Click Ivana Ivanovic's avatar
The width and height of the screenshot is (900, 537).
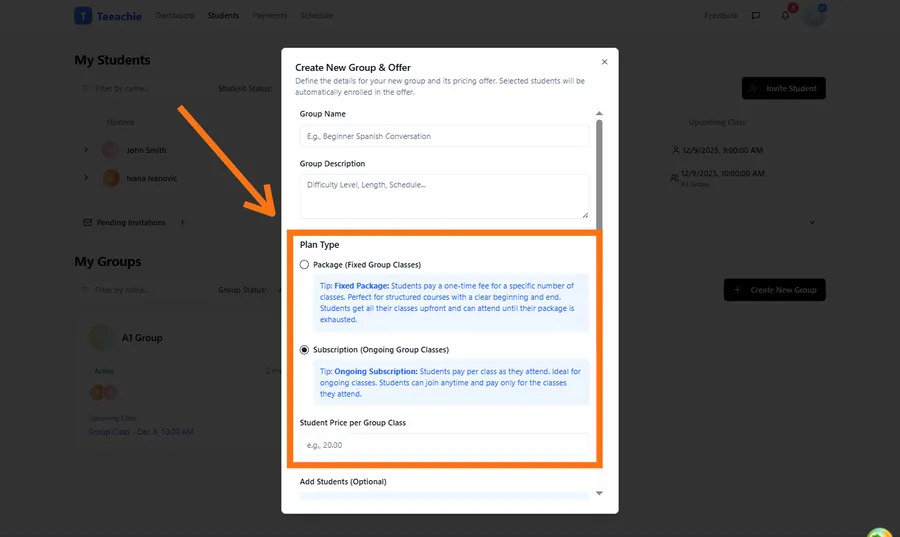click(x=110, y=178)
